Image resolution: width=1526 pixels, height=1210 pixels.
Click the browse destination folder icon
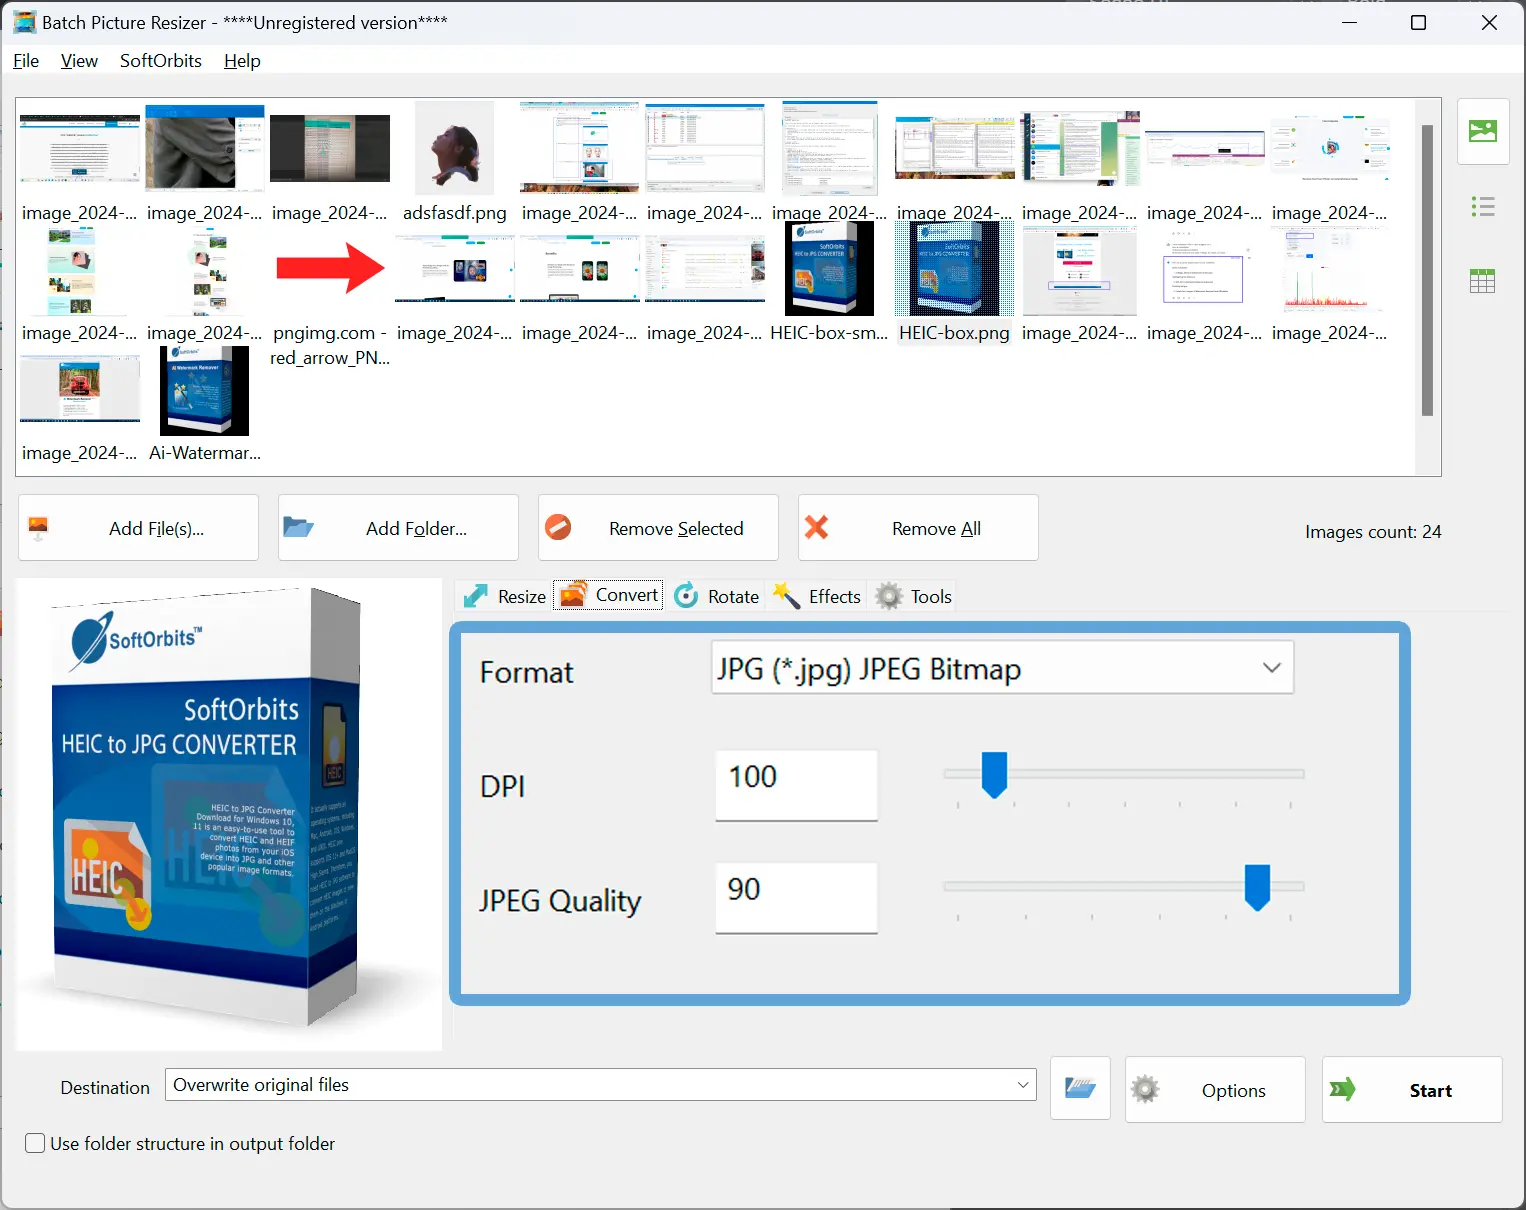[x=1080, y=1088]
